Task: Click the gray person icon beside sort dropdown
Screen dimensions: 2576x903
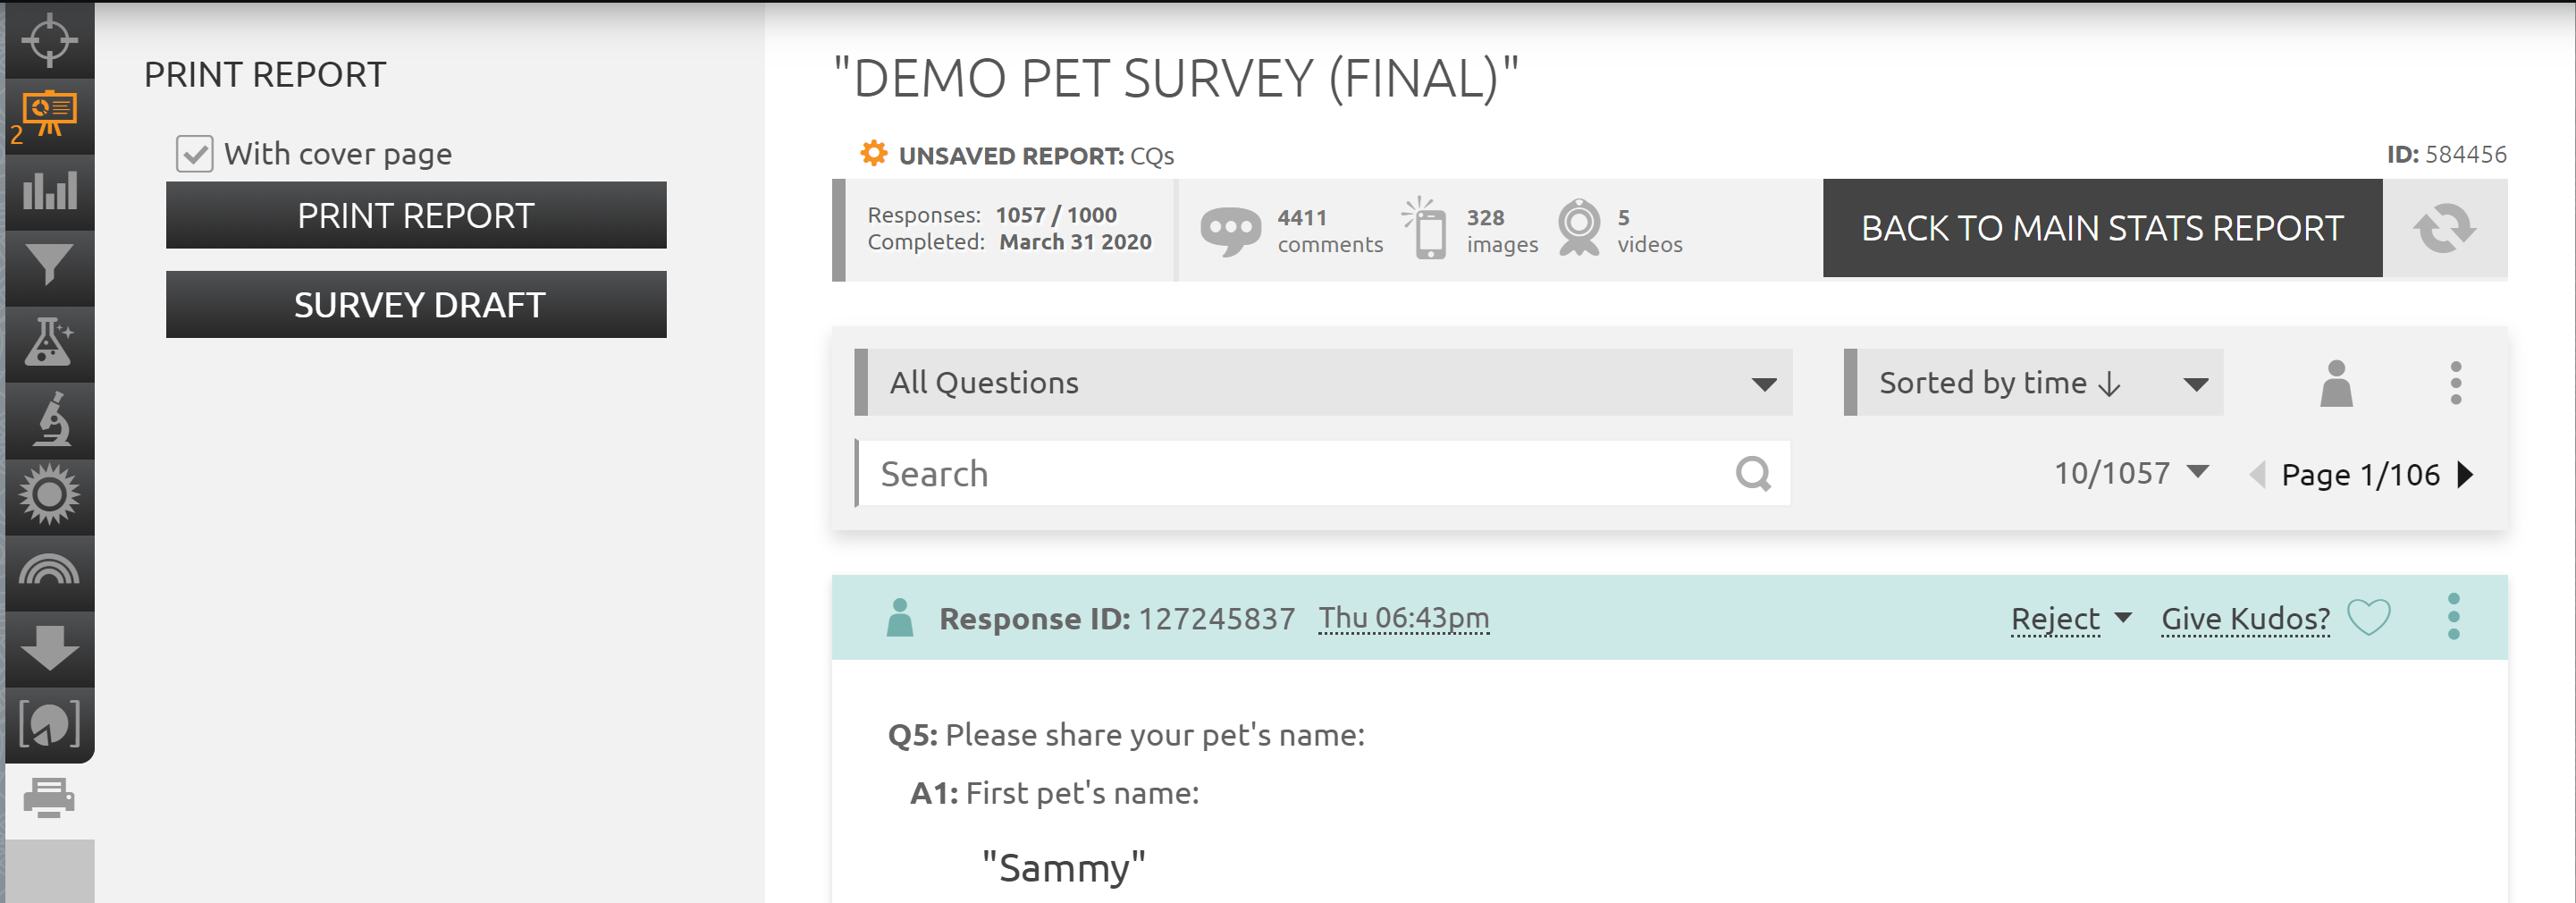Action: click(2335, 383)
